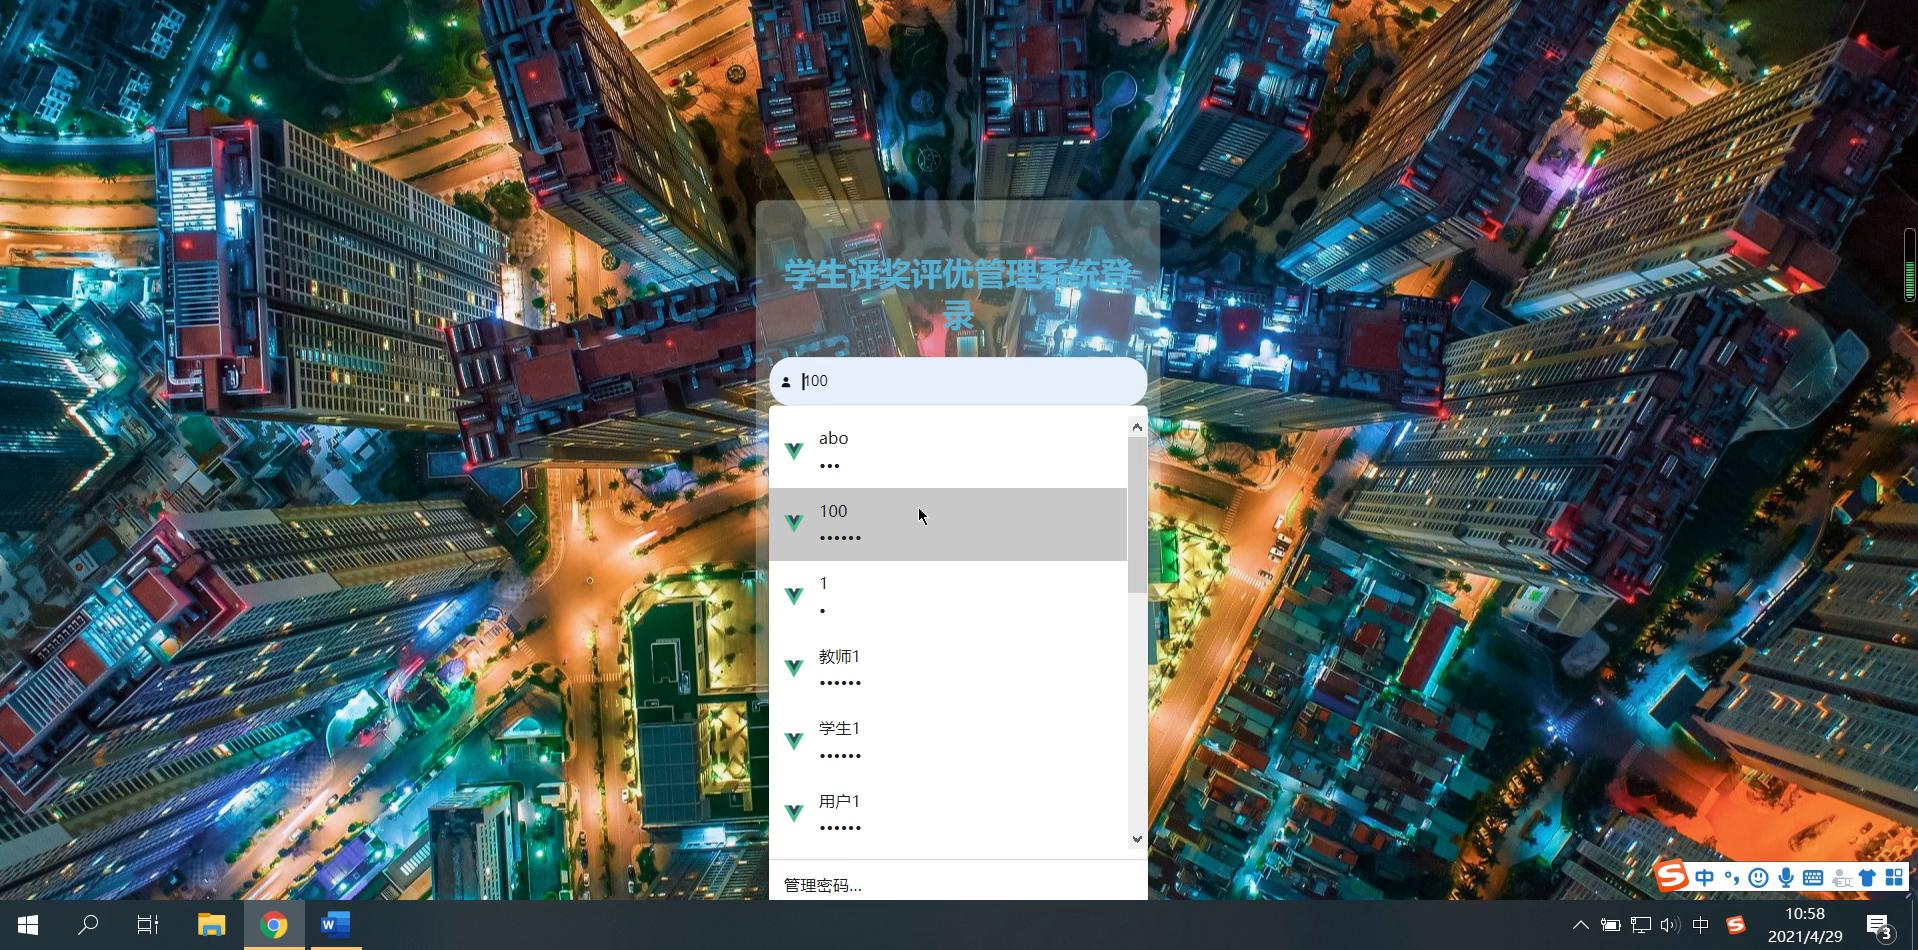This screenshot has width=1918, height=950.
Task: Click Sogou voice input microphone
Action: tap(1785, 878)
